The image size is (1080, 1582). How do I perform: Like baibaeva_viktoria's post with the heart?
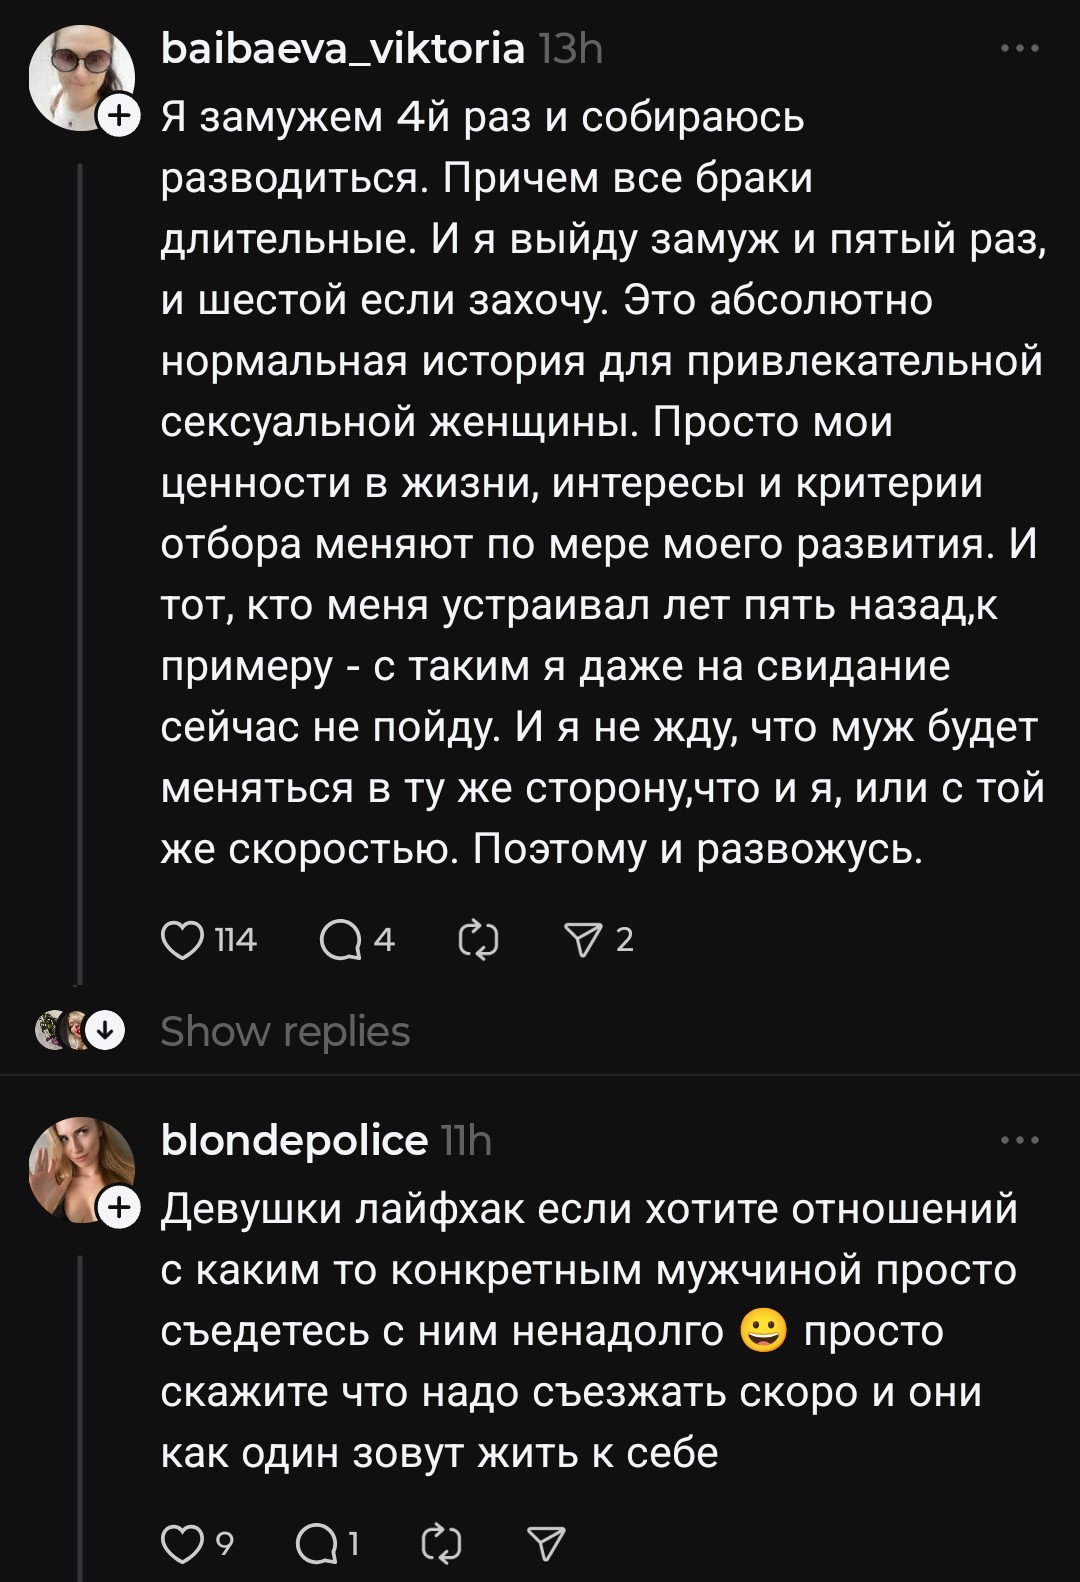[182, 940]
